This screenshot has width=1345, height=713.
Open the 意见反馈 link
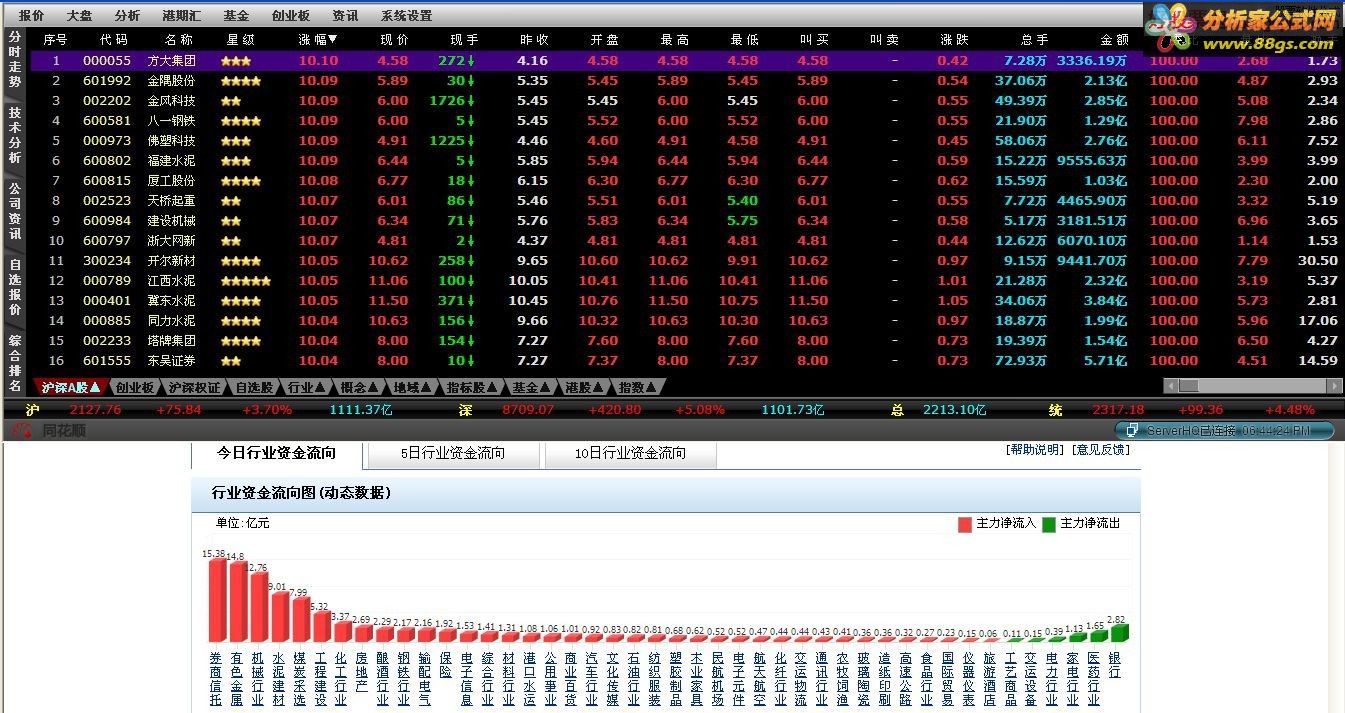pyautogui.click(x=1100, y=450)
